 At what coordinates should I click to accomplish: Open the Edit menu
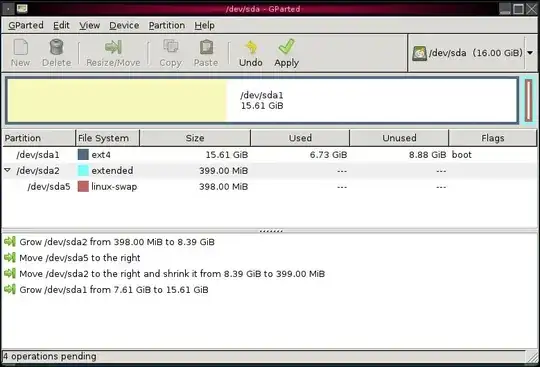(61, 25)
